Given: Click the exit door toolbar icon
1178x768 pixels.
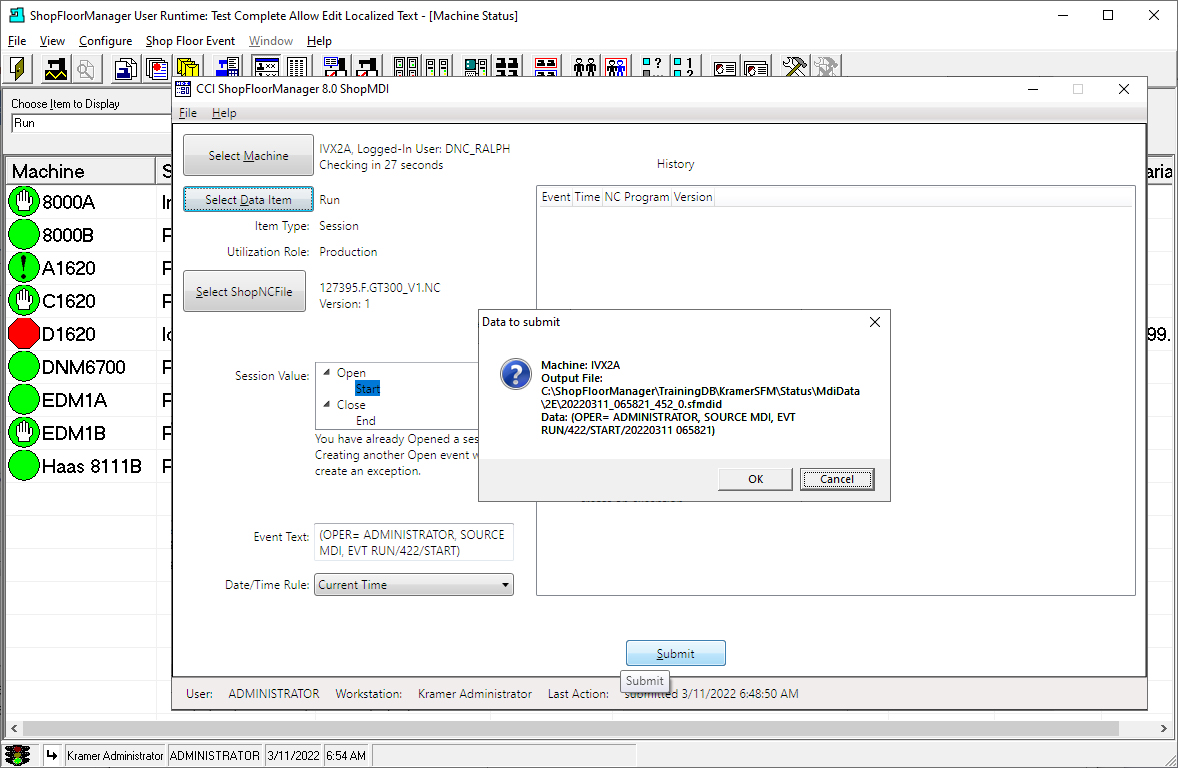Looking at the screenshot, I should 18,68.
